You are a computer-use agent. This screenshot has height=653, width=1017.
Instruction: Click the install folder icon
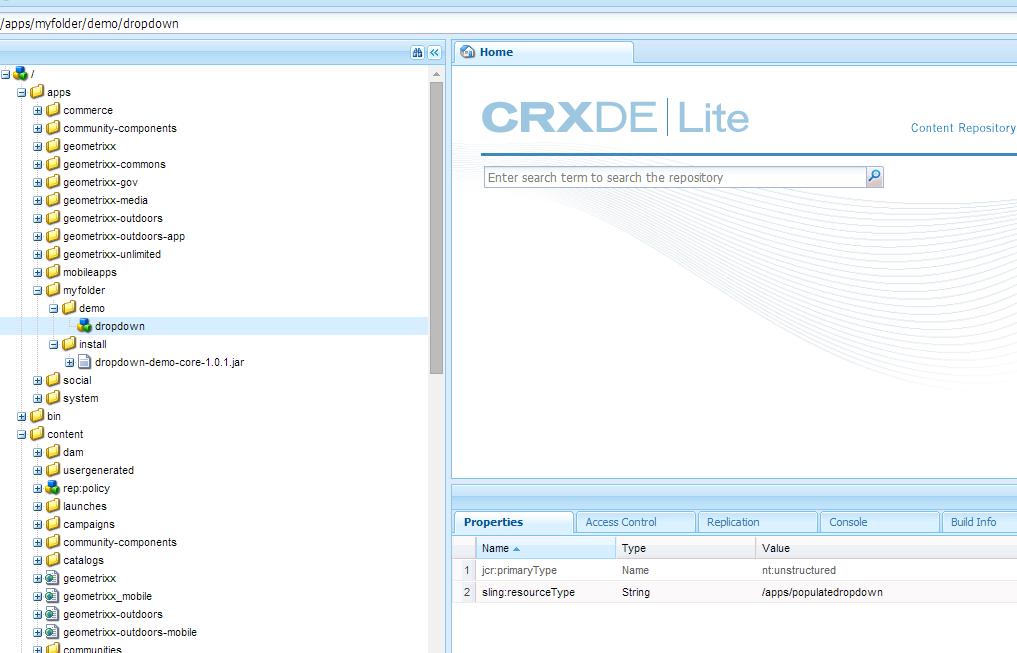[x=69, y=344]
